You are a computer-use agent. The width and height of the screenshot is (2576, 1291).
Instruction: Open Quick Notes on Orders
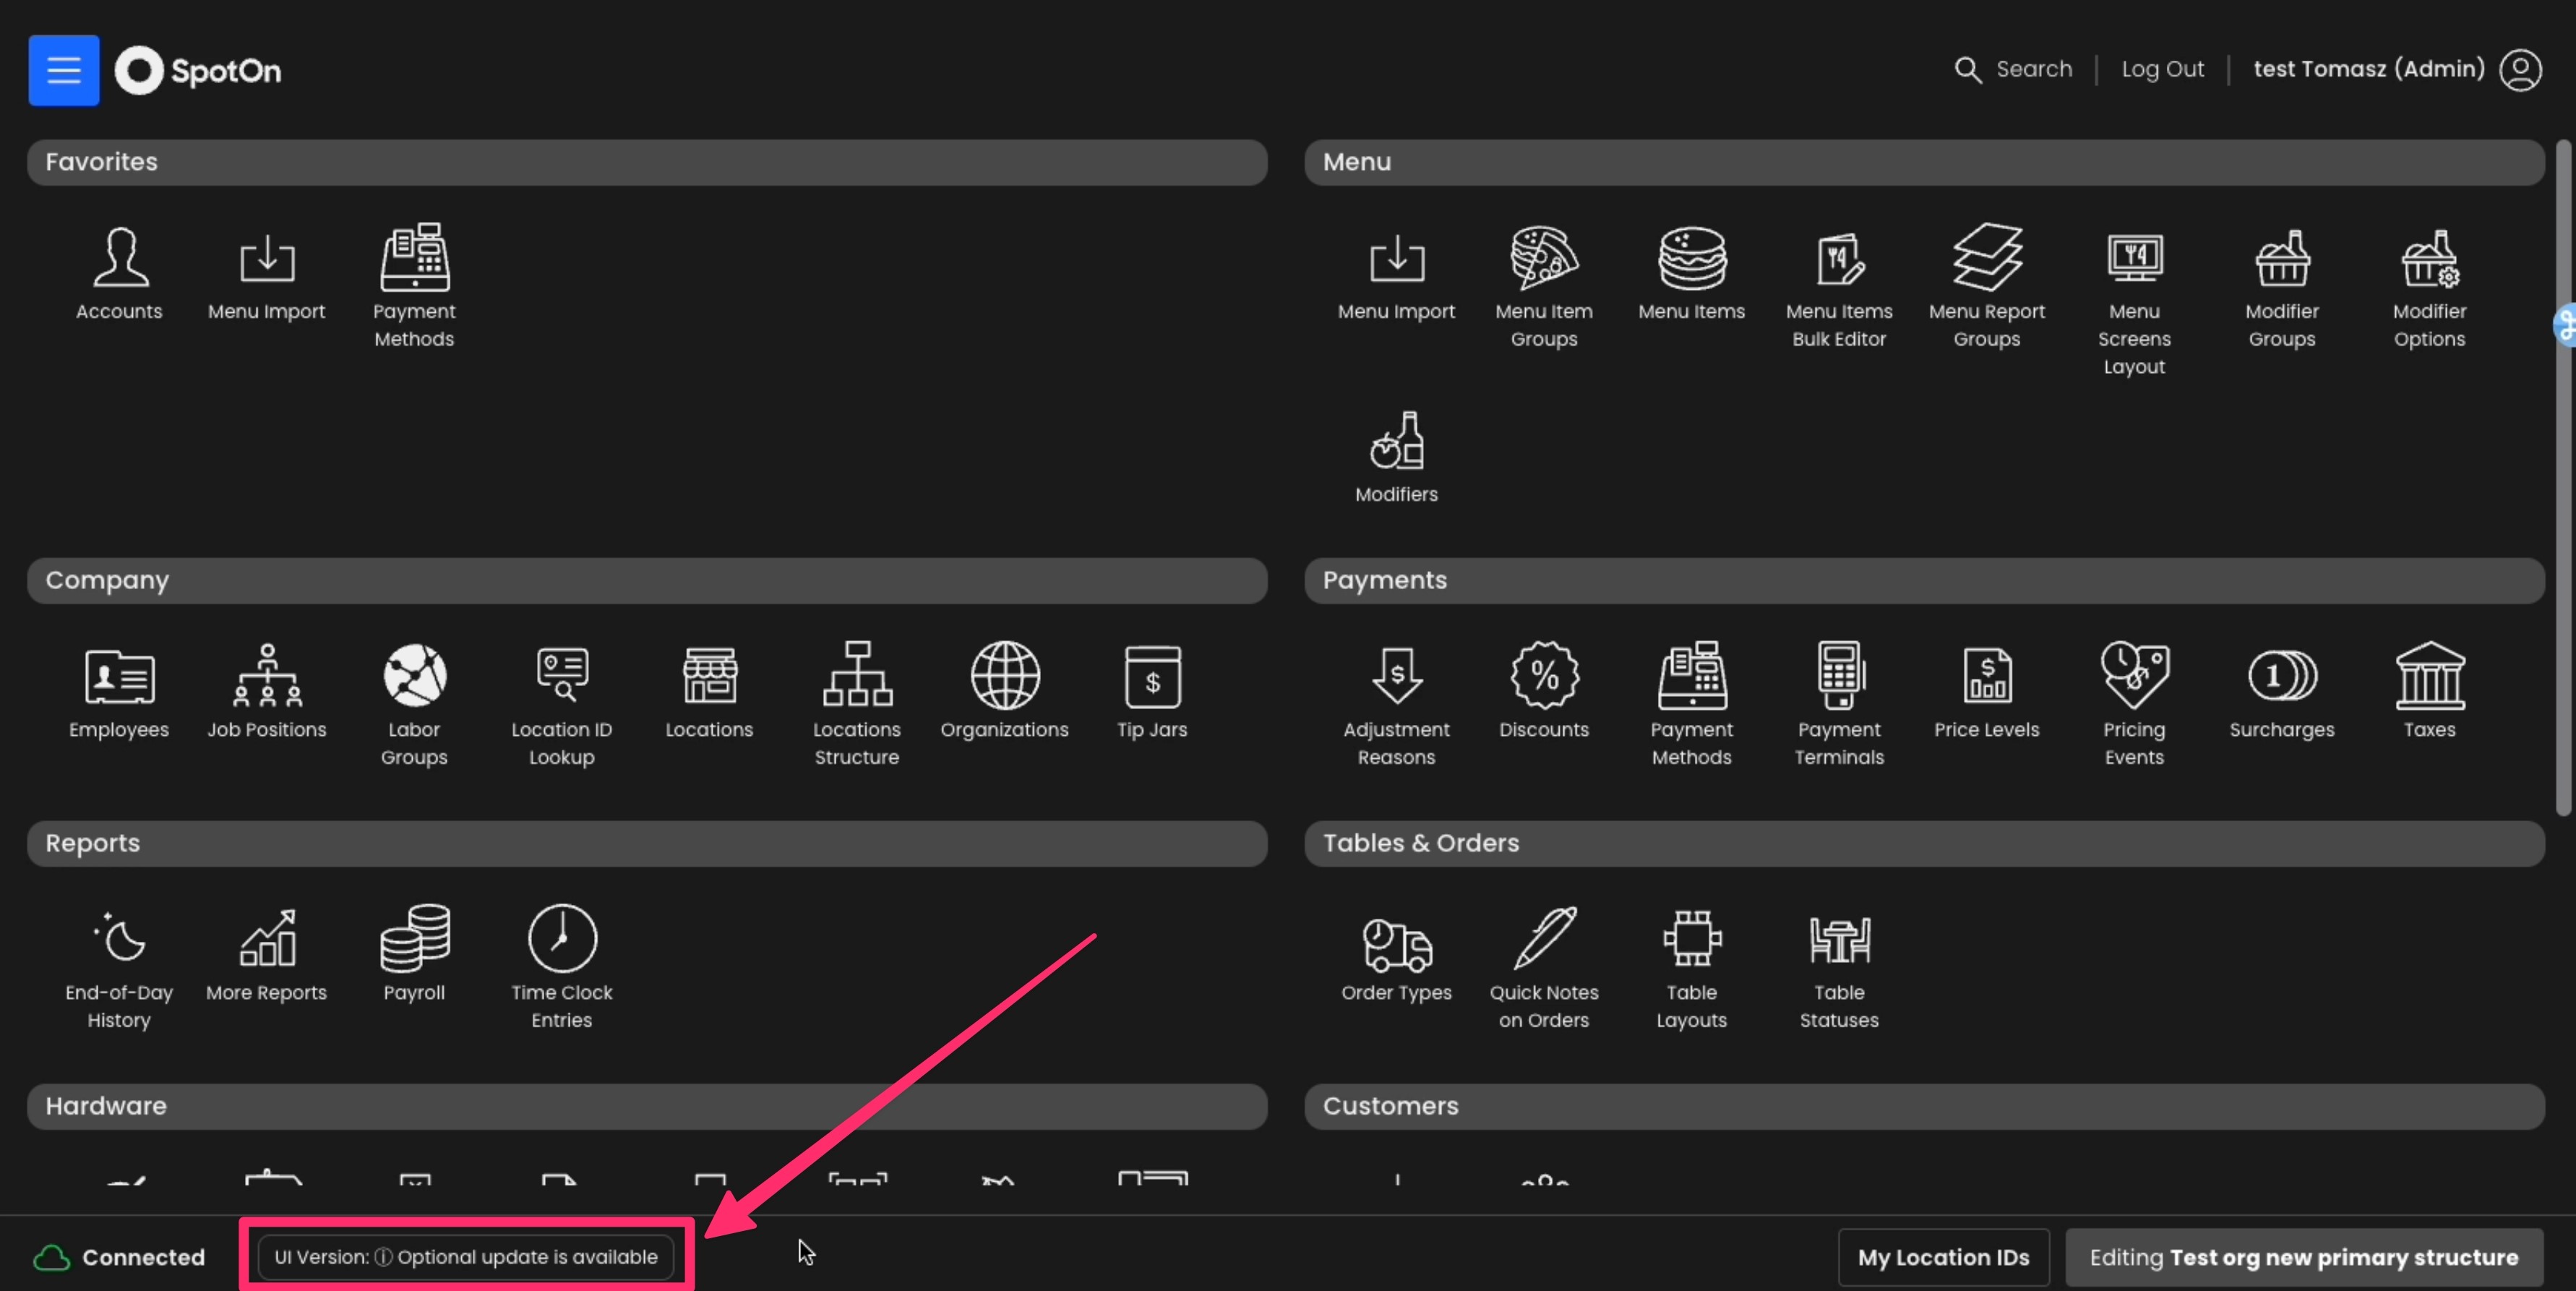1544,967
